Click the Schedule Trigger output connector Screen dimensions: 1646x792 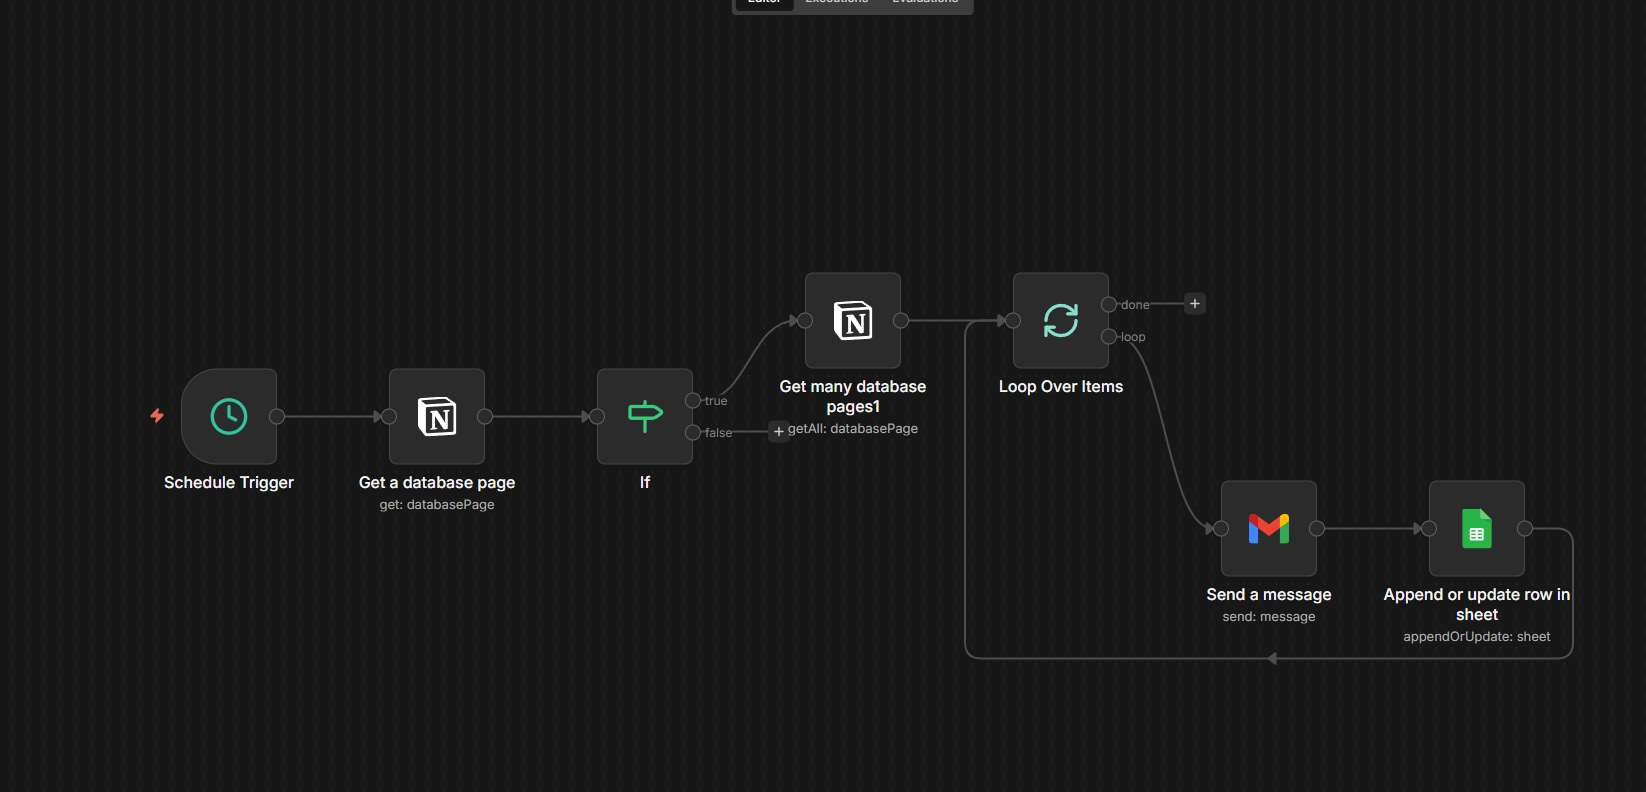pyautogui.click(x=277, y=416)
